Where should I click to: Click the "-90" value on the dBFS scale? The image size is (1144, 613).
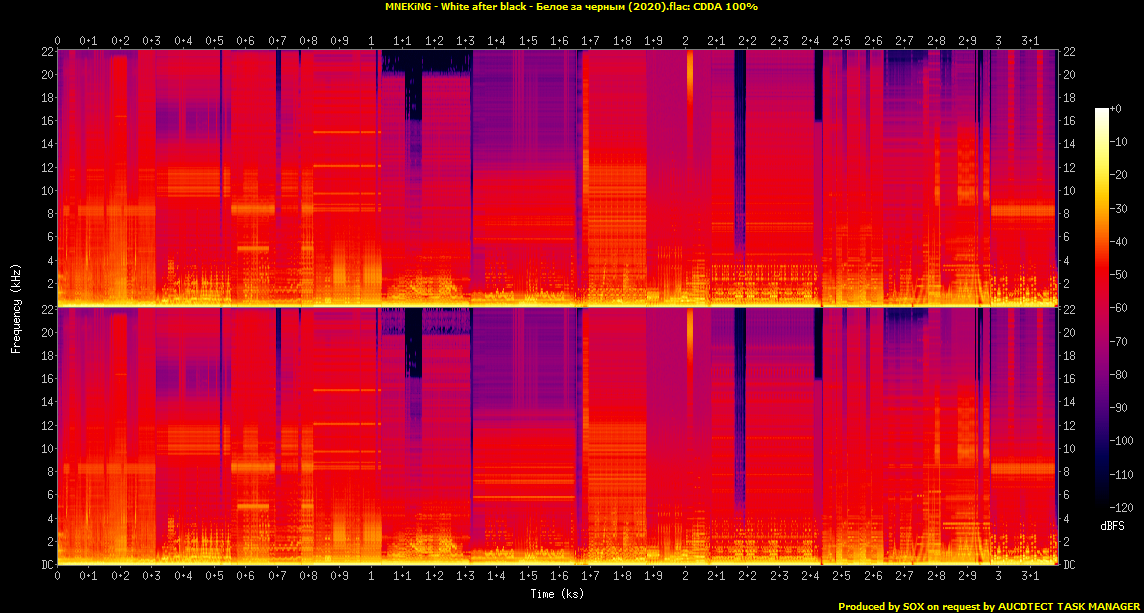click(x=1117, y=407)
